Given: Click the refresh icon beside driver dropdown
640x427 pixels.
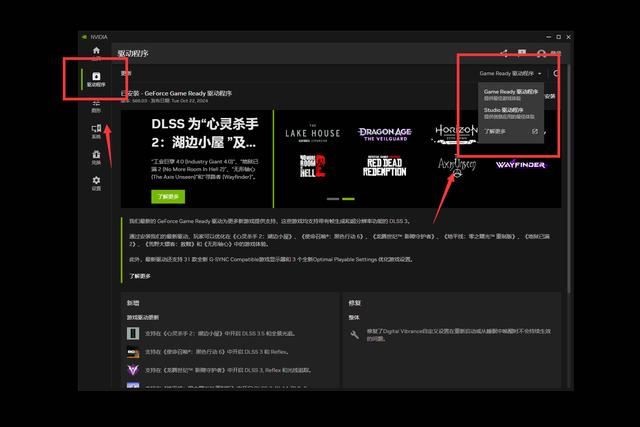Looking at the screenshot, I should (x=556, y=73).
